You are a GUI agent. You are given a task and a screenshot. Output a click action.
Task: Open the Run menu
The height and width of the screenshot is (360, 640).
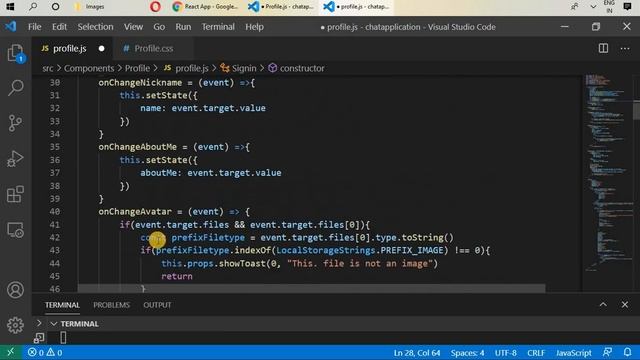pos(183,27)
